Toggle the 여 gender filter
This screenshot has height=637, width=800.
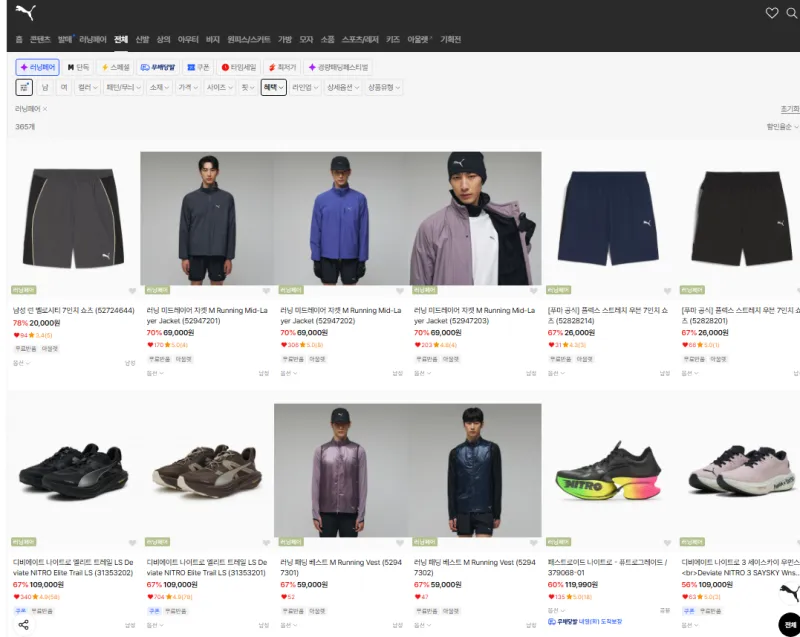pos(64,87)
